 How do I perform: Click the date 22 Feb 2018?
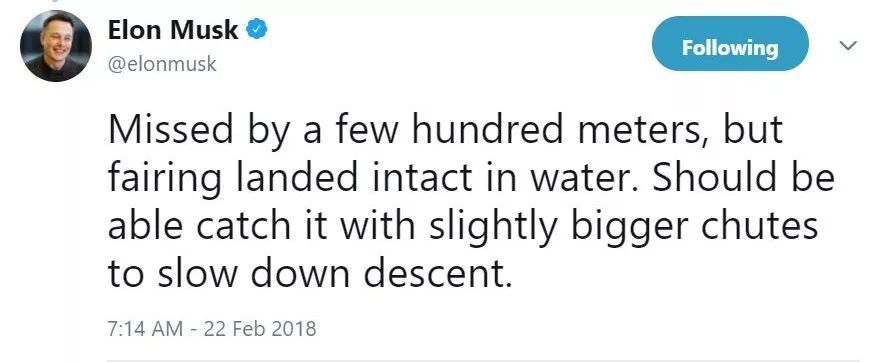[257, 329]
